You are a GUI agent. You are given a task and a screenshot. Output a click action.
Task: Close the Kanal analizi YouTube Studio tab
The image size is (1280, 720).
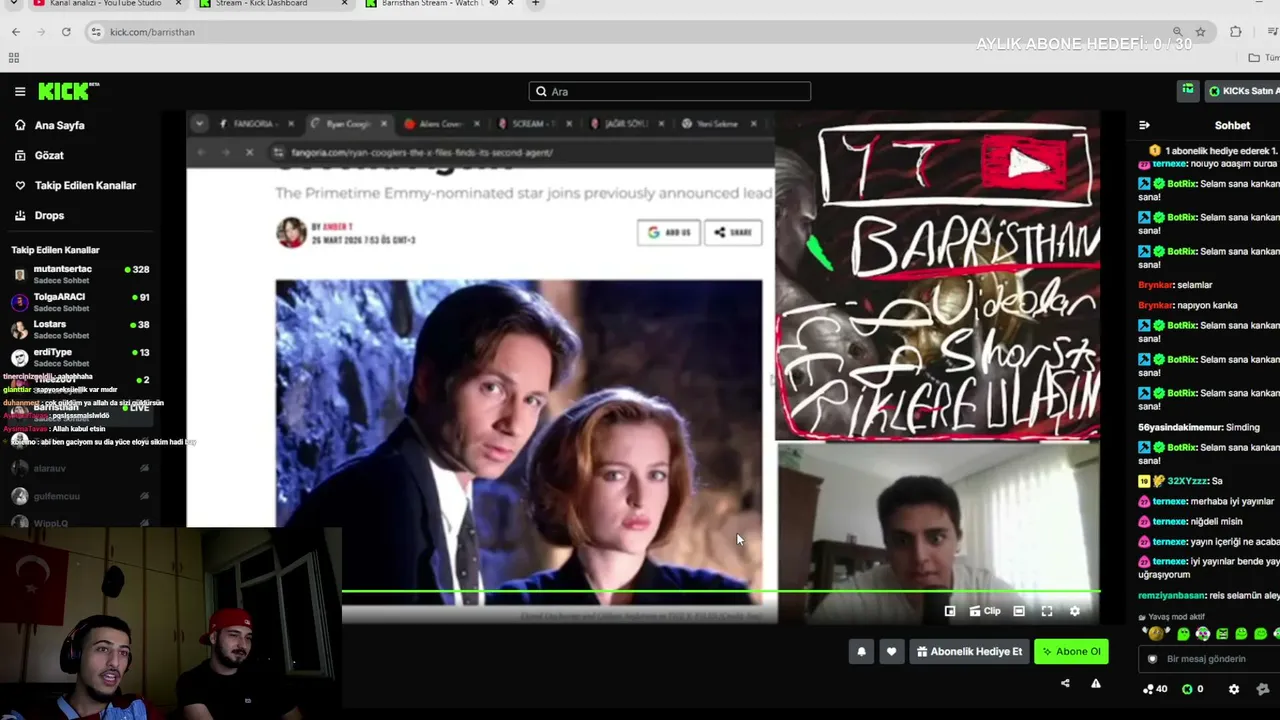[179, 4]
